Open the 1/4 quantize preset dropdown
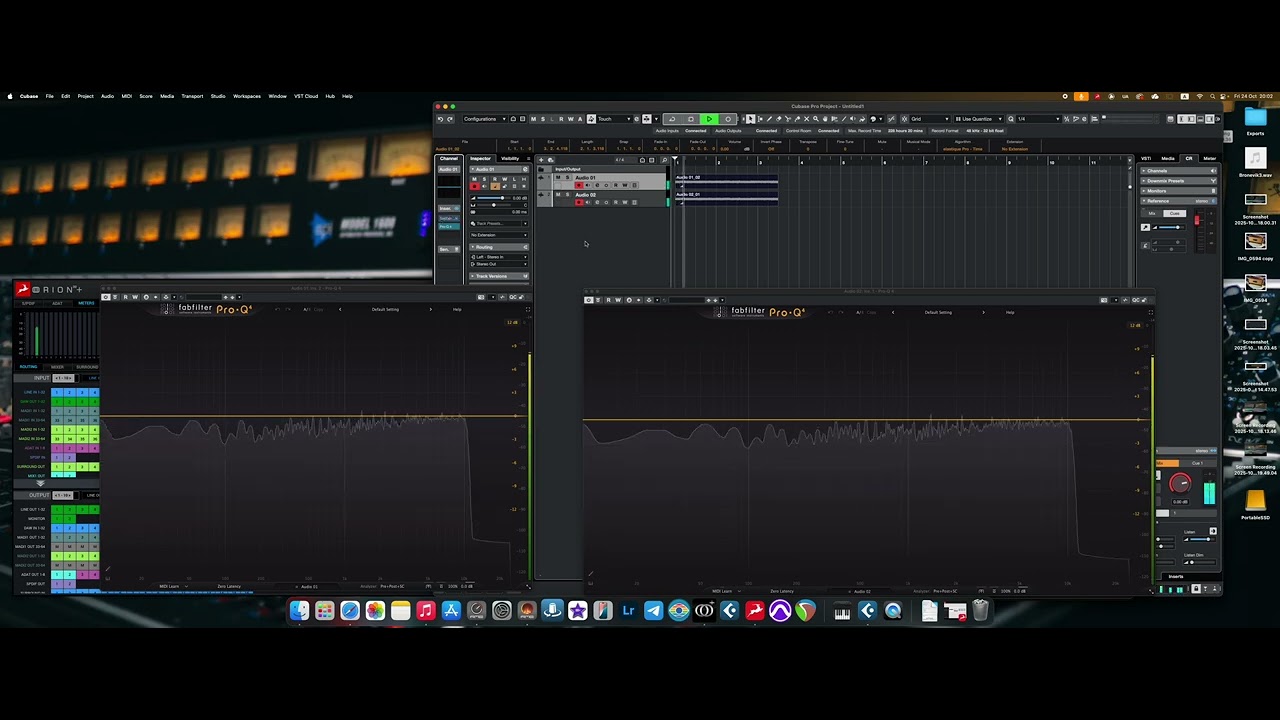1280x720 pixels. coord(1038,119)
